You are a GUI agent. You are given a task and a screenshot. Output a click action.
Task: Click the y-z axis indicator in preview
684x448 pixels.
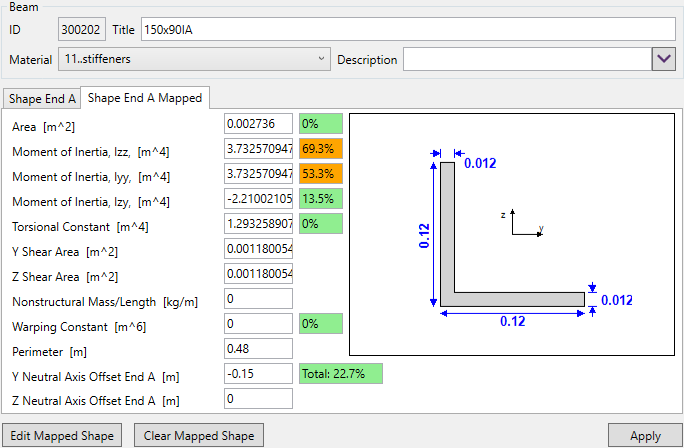point(523,223)
